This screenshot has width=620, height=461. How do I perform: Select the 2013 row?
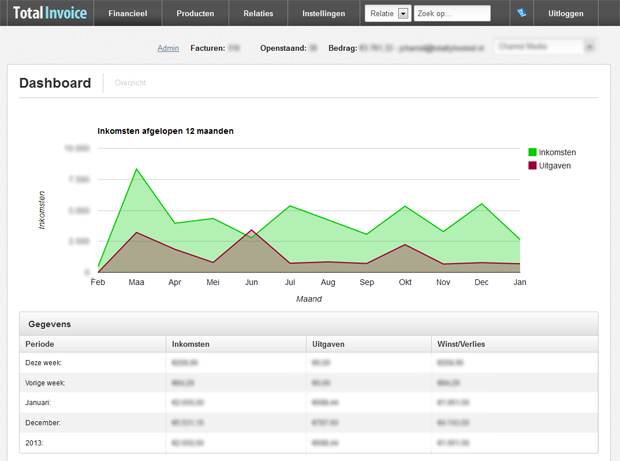[x=309, y=443]
